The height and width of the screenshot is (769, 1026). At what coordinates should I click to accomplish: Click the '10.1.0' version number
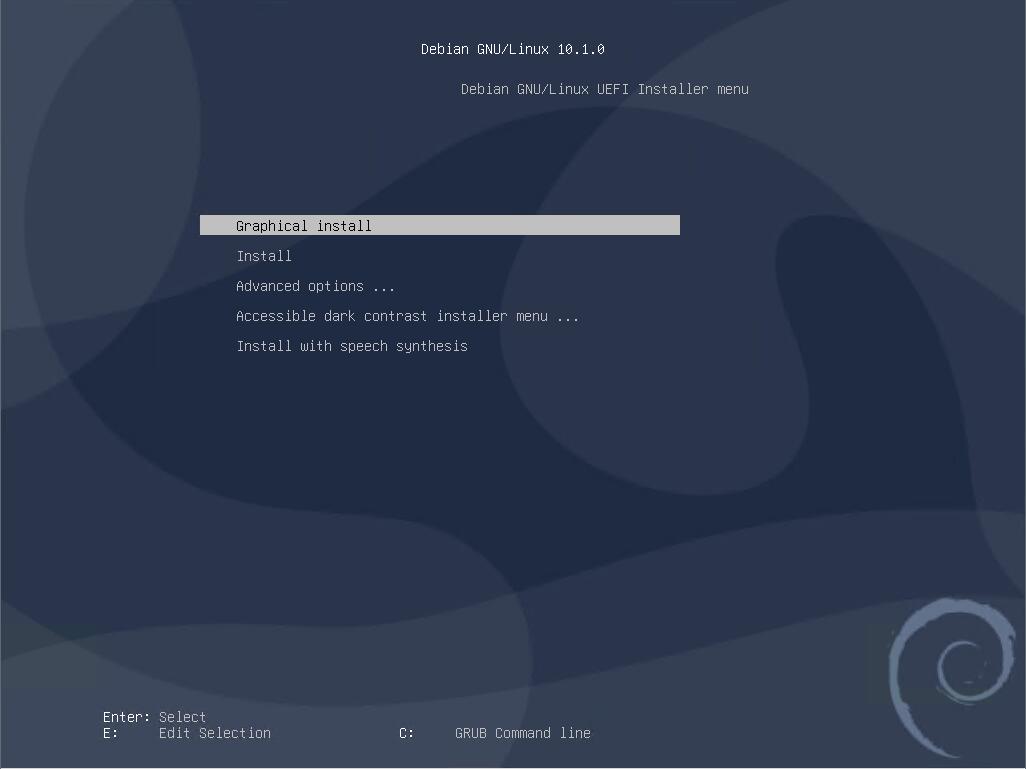click(580, 49)
